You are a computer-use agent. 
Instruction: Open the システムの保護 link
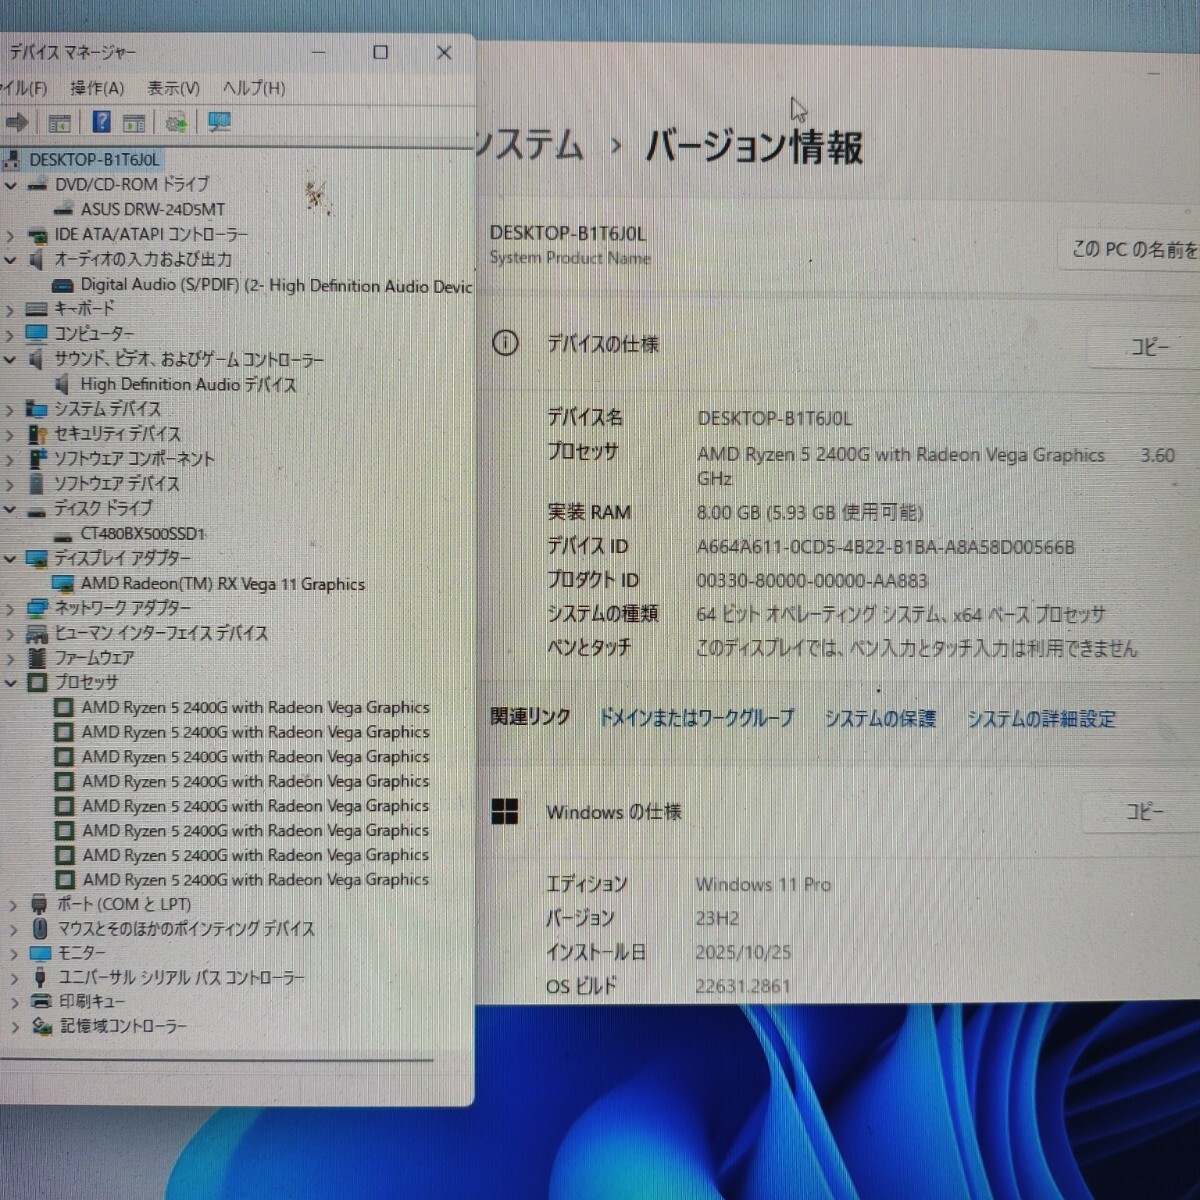coord(880,718)
